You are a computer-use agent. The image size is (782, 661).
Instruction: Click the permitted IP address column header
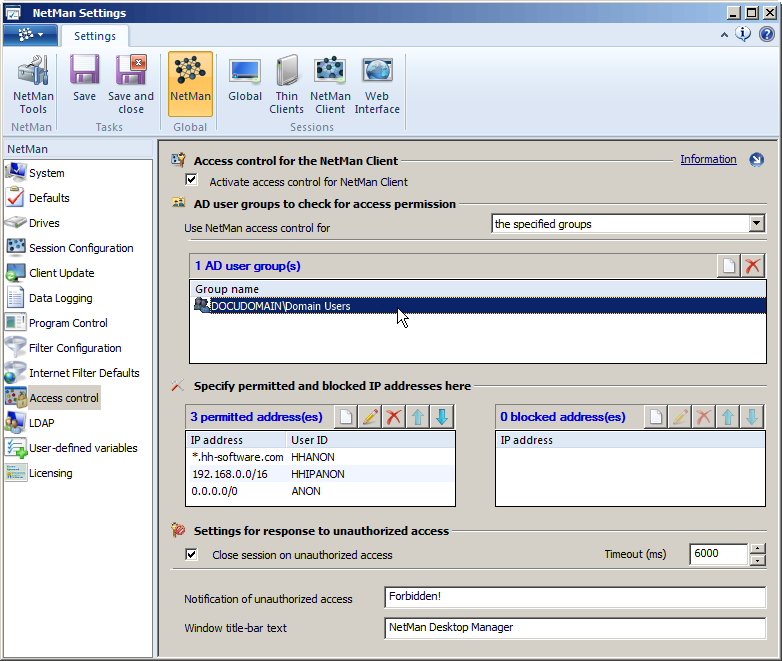tap(236, 440)
